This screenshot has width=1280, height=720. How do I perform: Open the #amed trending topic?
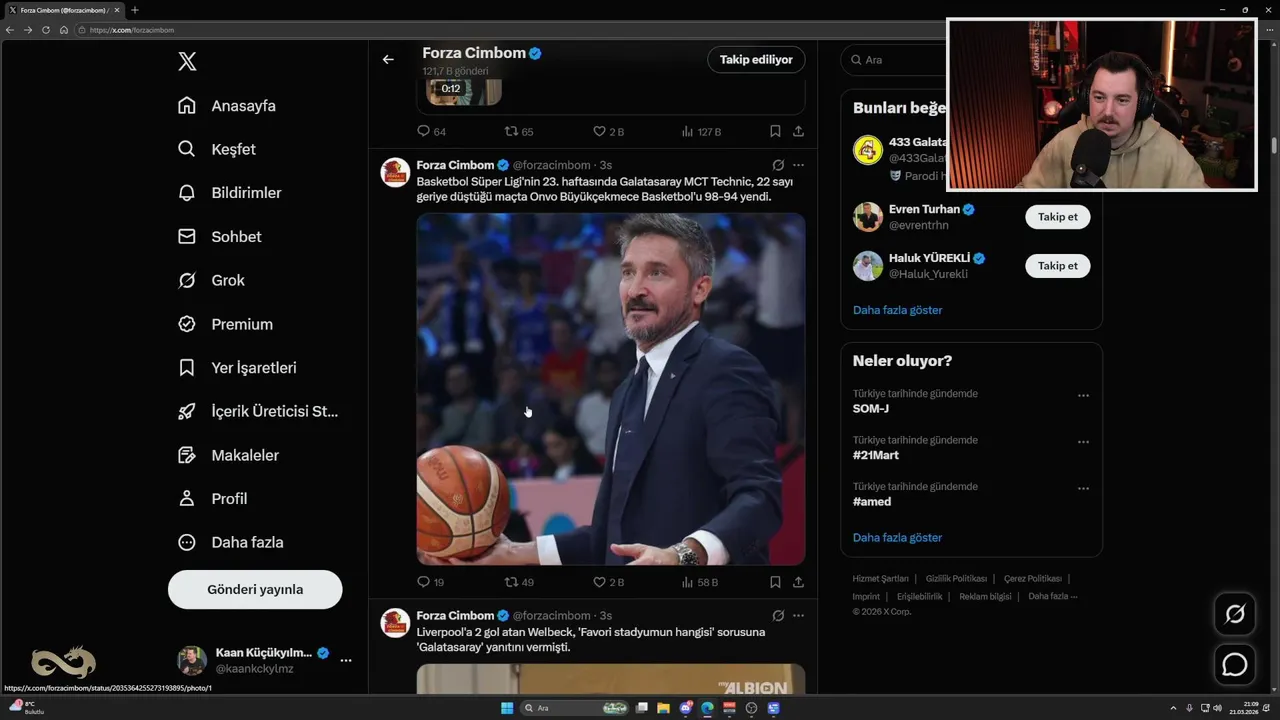872,502
